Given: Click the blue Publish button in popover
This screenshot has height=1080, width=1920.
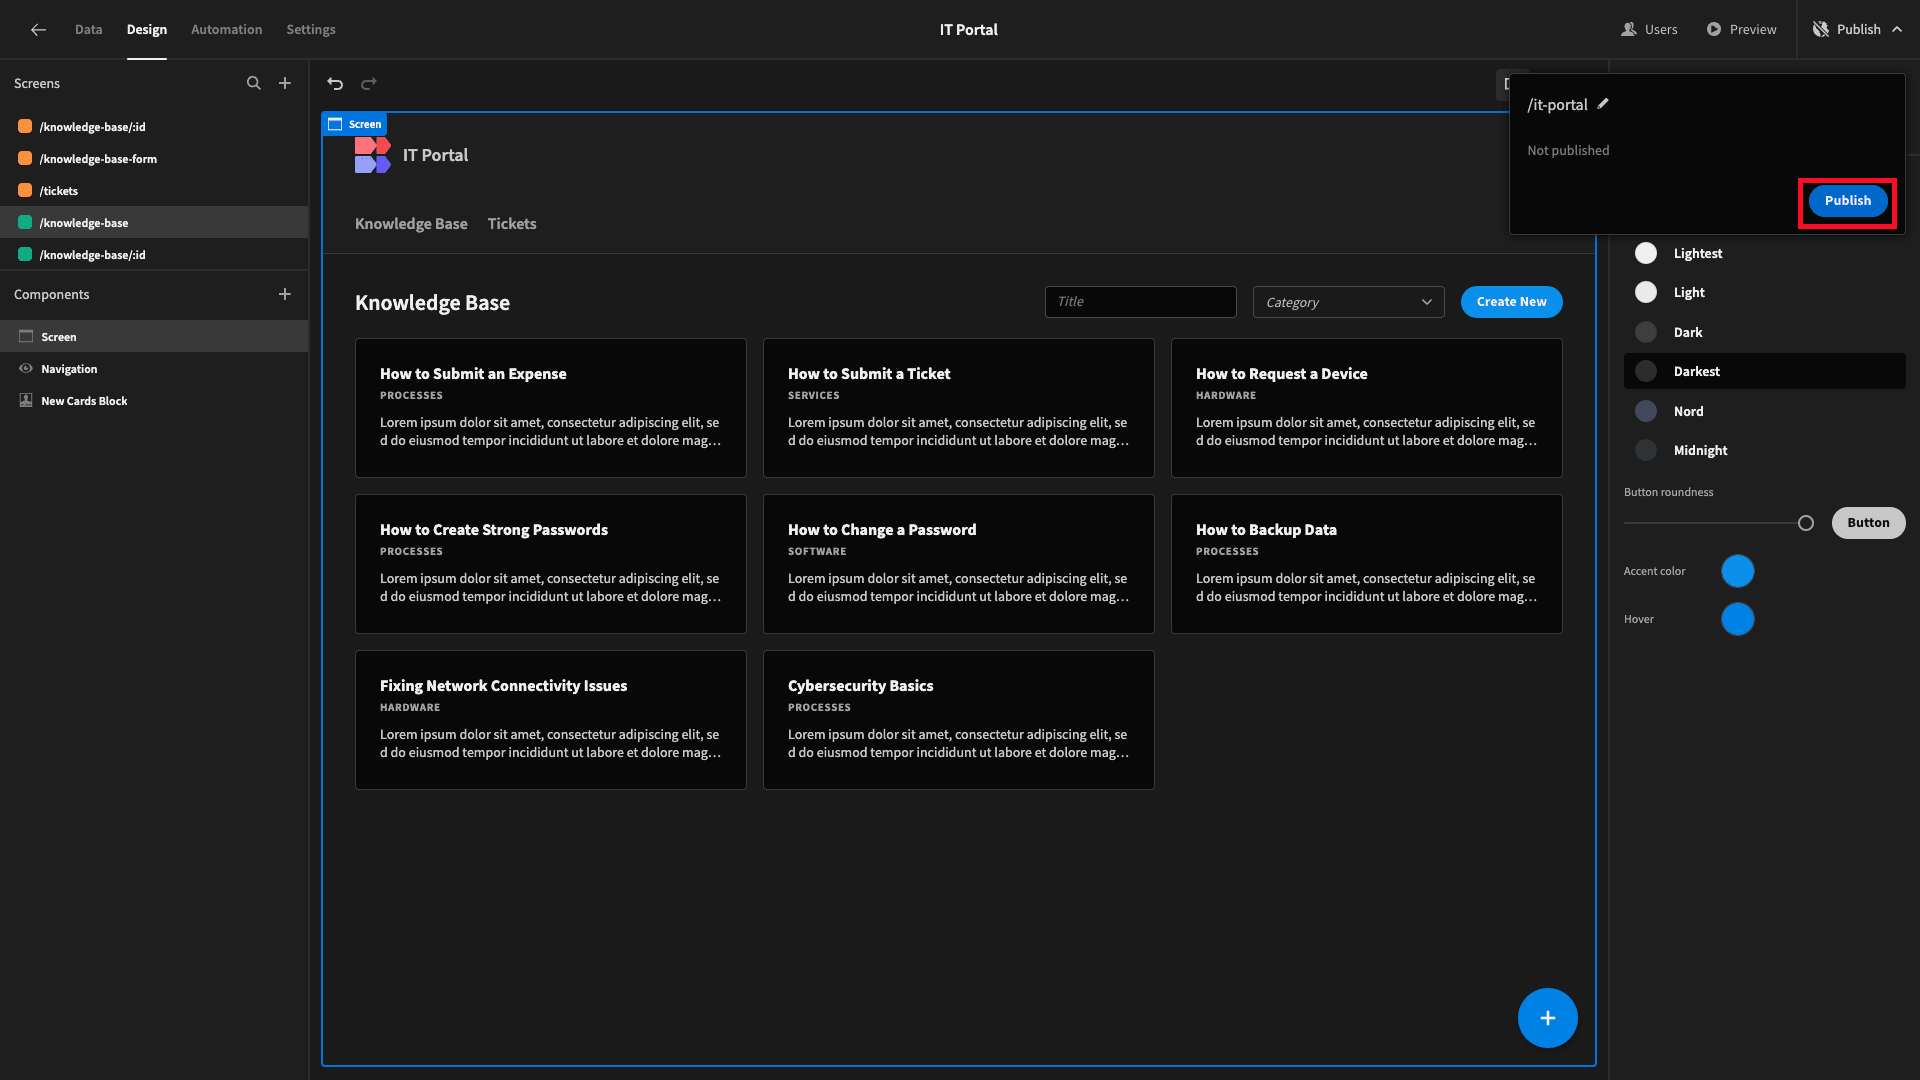Looking at the screenshot, I should click(x=1847, y=201).
